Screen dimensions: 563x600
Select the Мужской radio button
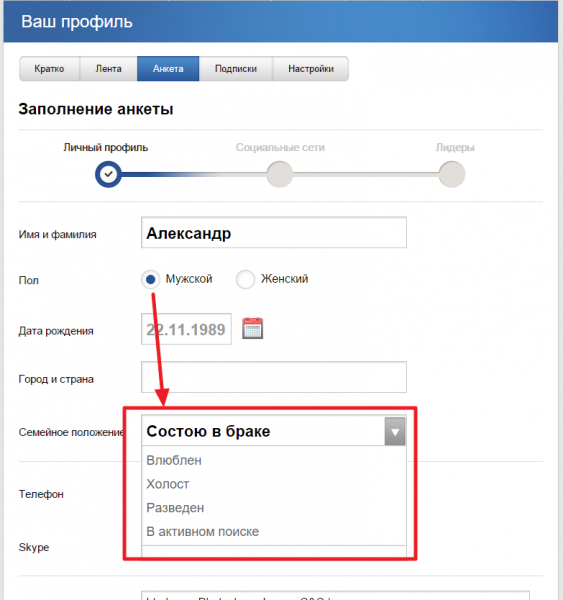[150, 279]
